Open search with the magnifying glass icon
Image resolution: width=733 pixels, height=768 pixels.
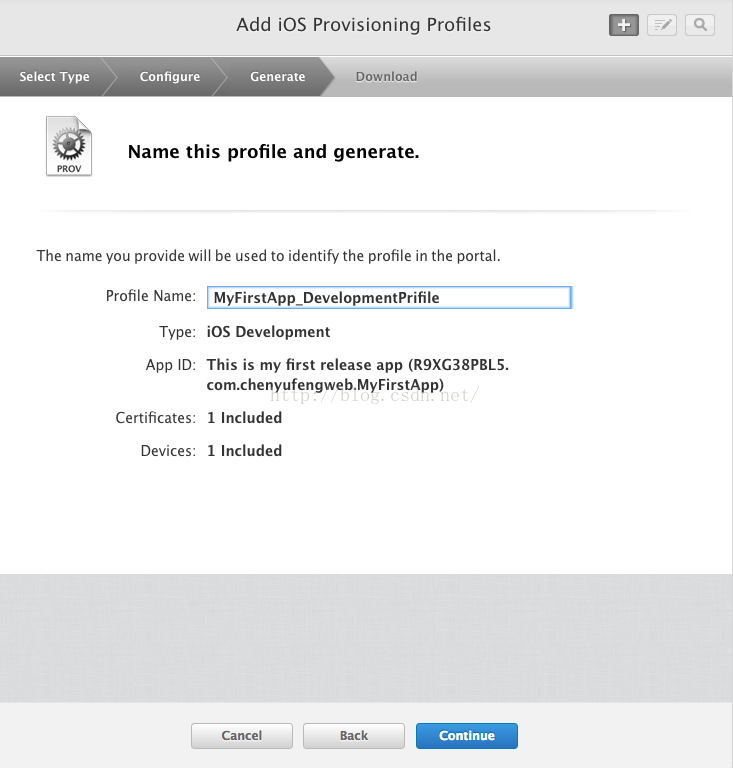[x=700, y=25]
